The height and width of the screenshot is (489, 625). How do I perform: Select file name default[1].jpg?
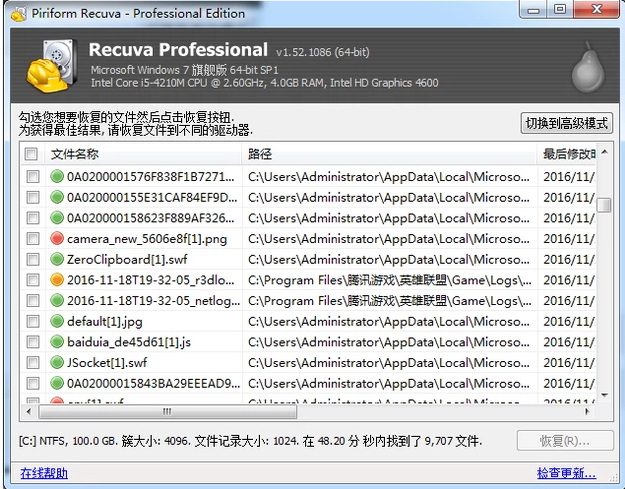104,321
